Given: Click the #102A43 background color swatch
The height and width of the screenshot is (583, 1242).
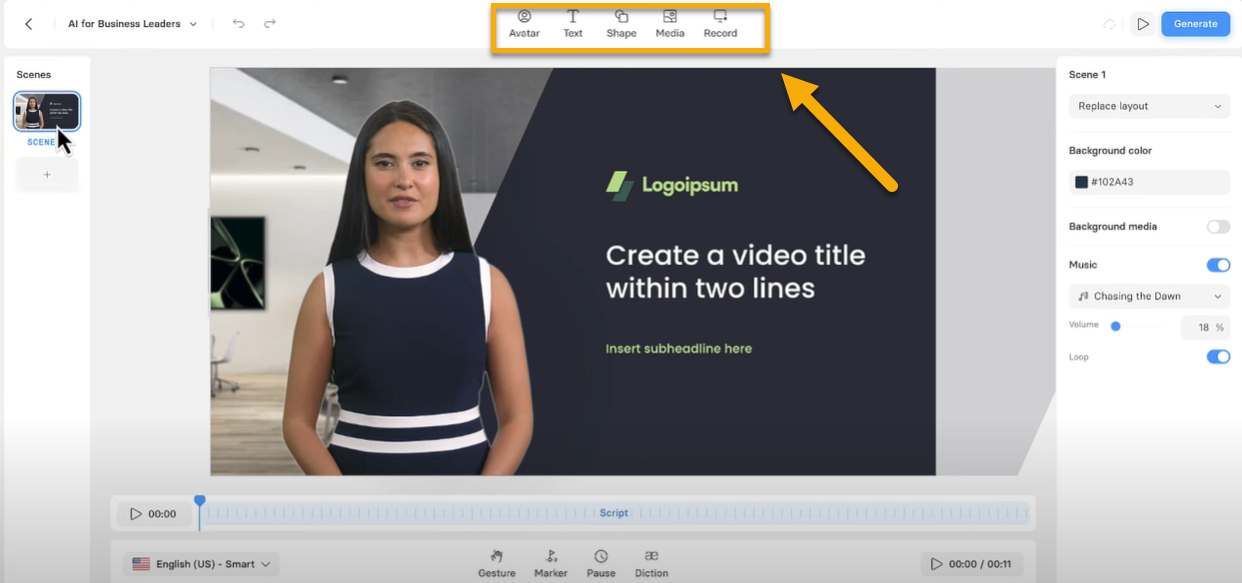Looking at the screenshot, I should click(x=1081, y=182).
